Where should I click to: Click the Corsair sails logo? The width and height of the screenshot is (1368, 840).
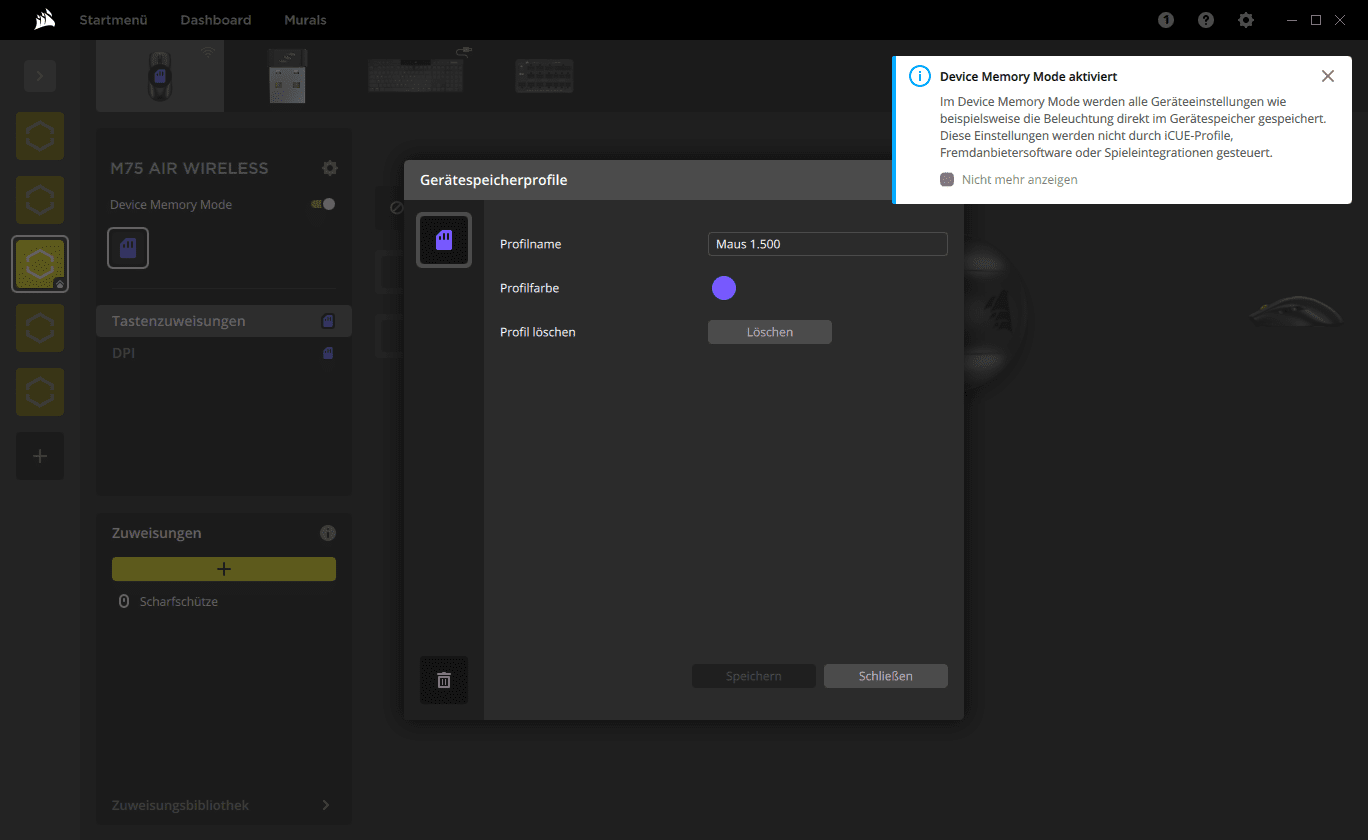[43, 20]
